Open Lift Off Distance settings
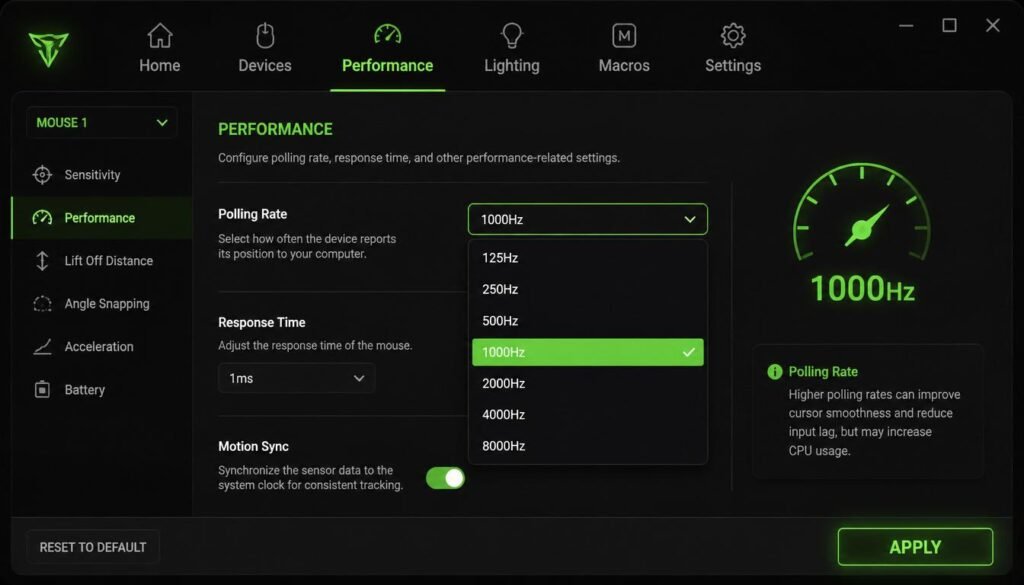 (102, 261)
